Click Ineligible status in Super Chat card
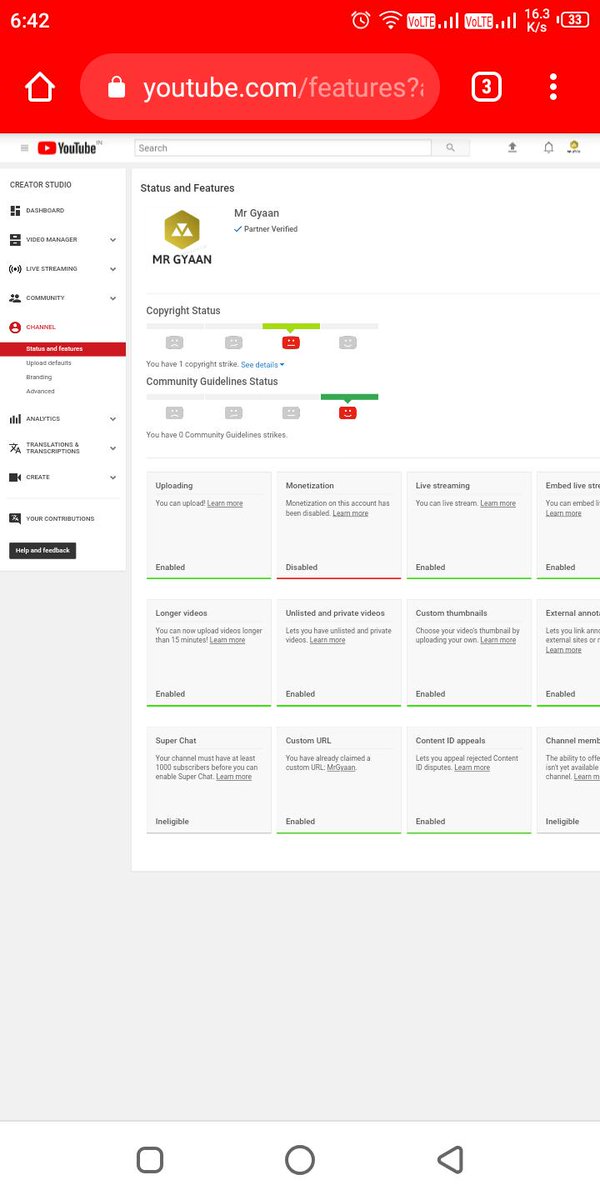This screenshot has height=1200, width=600. [172, 821]
